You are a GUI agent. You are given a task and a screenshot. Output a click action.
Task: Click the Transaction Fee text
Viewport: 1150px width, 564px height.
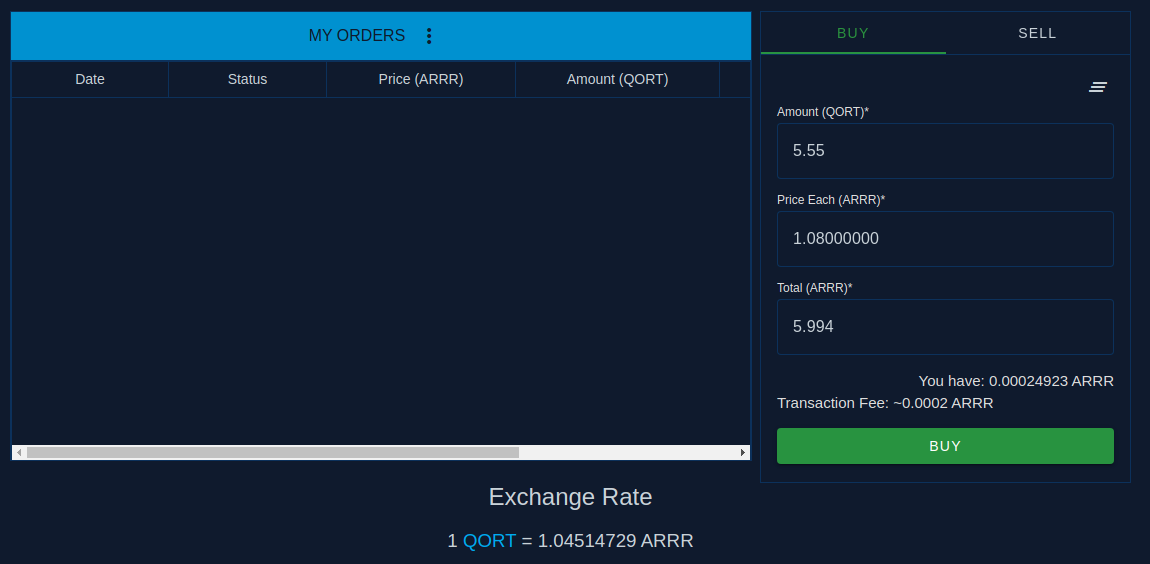[885, 403]
